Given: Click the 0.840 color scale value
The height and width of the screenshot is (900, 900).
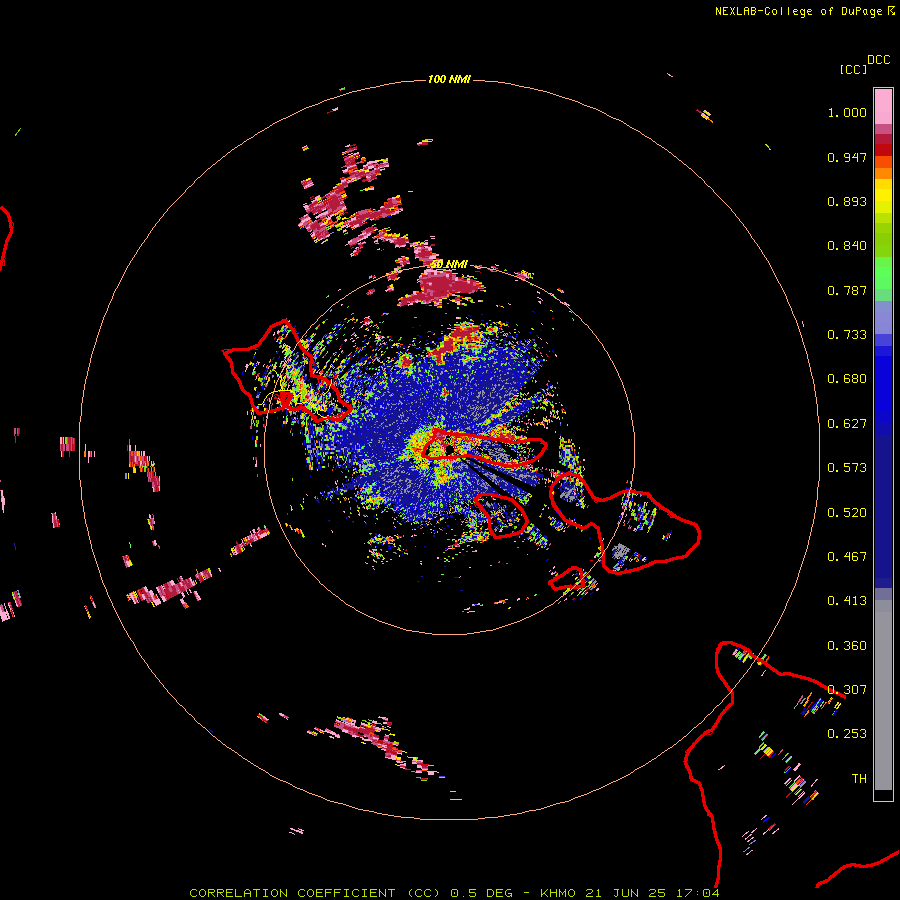Looking at the screenshot, I should point(847,246).
